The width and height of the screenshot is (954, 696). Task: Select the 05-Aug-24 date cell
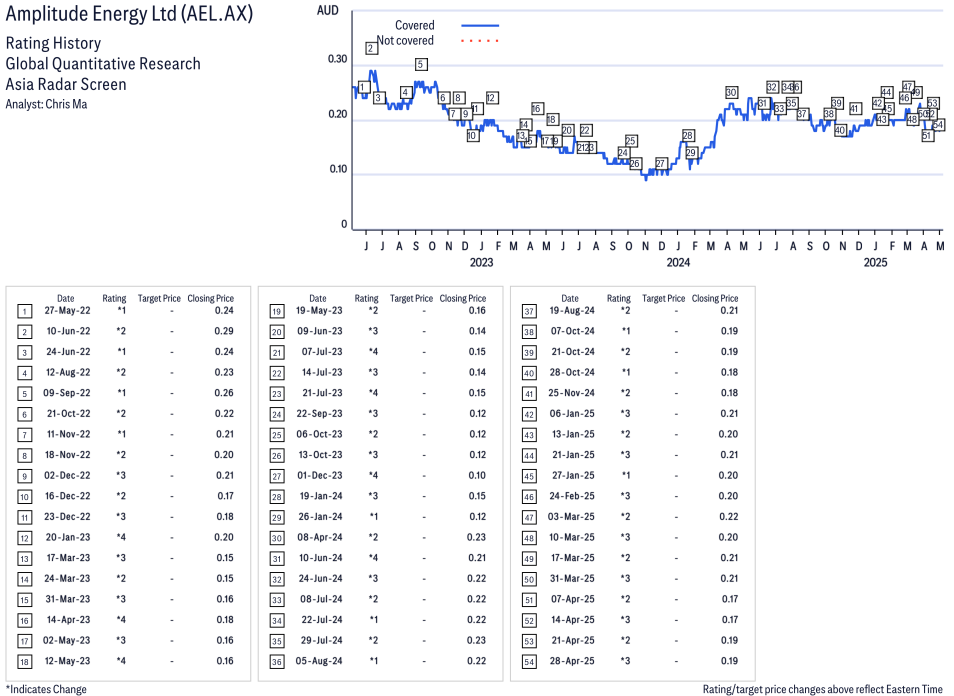click(319, 661)
